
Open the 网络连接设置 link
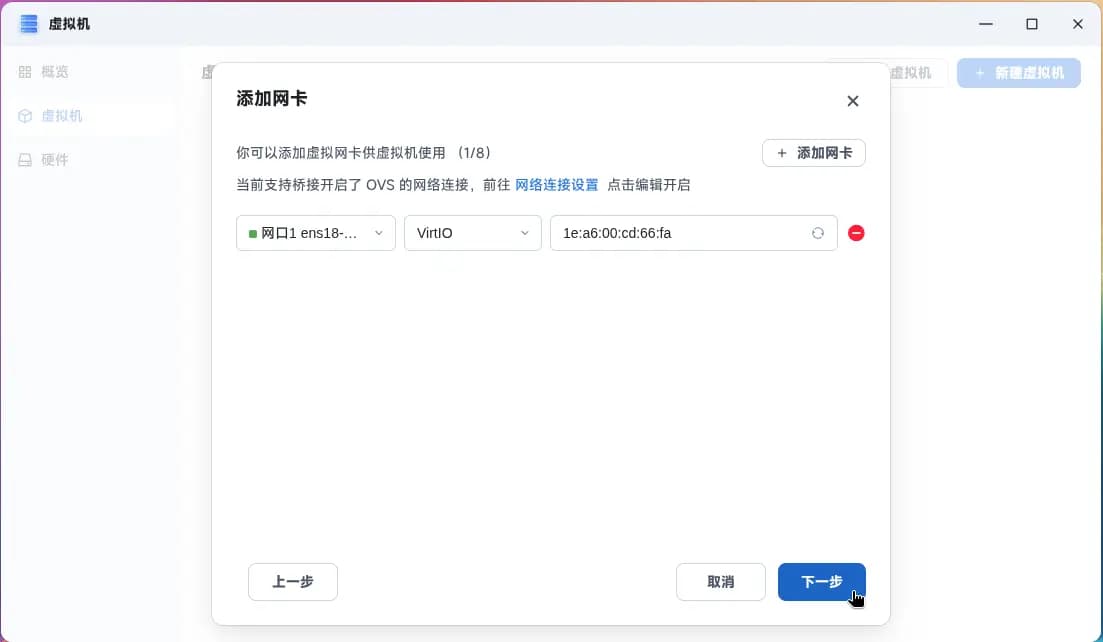tap(556, 185)
